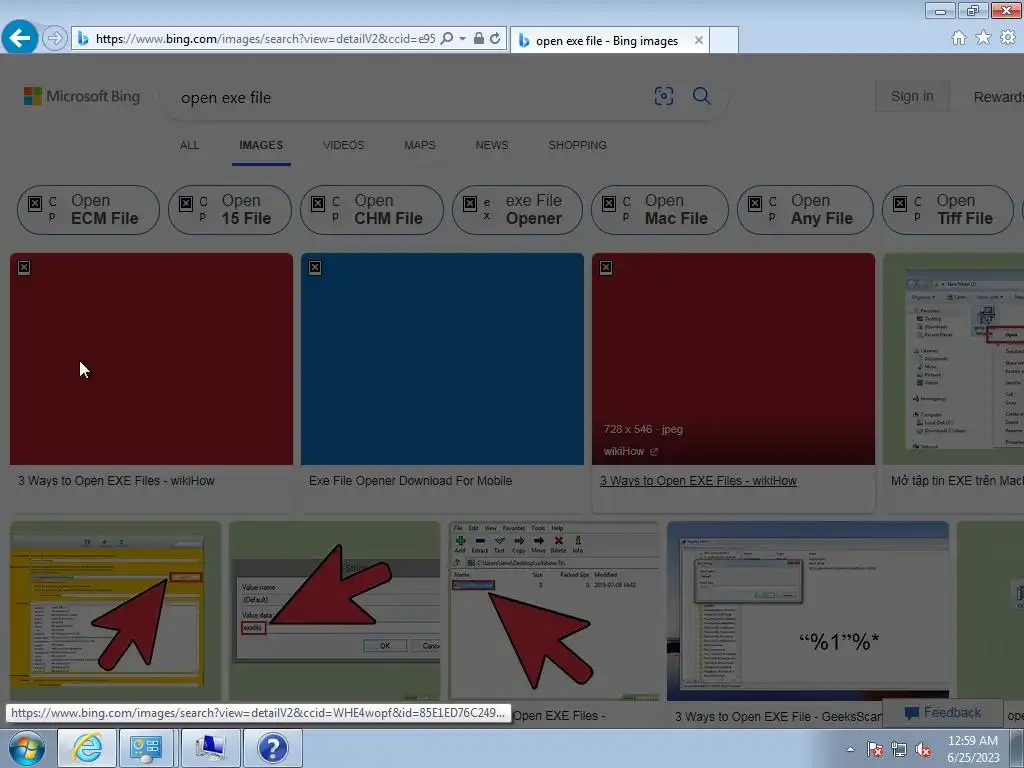Click the Bing search magnifier button
This screenshot has width=1024, height=768.
[x=701, y=97]
